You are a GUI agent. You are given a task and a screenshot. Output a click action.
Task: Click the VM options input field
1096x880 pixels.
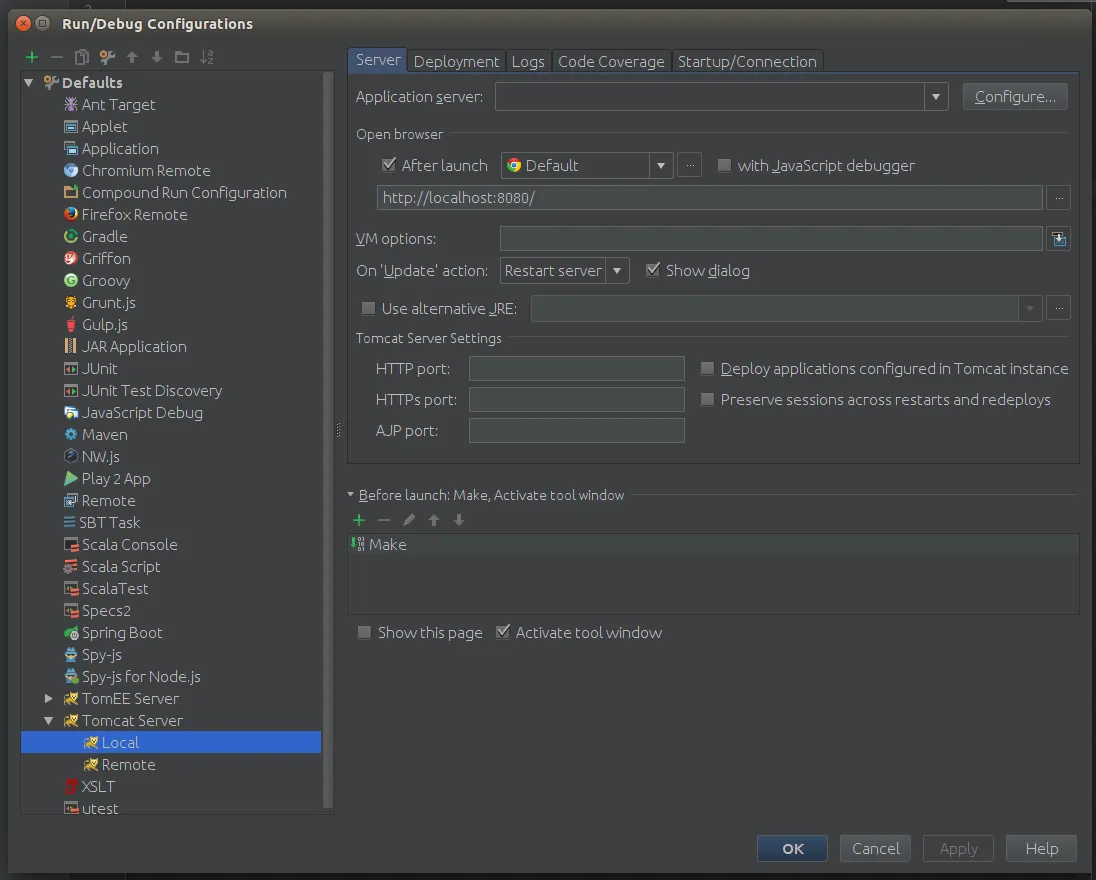click(x=771, y=238)
